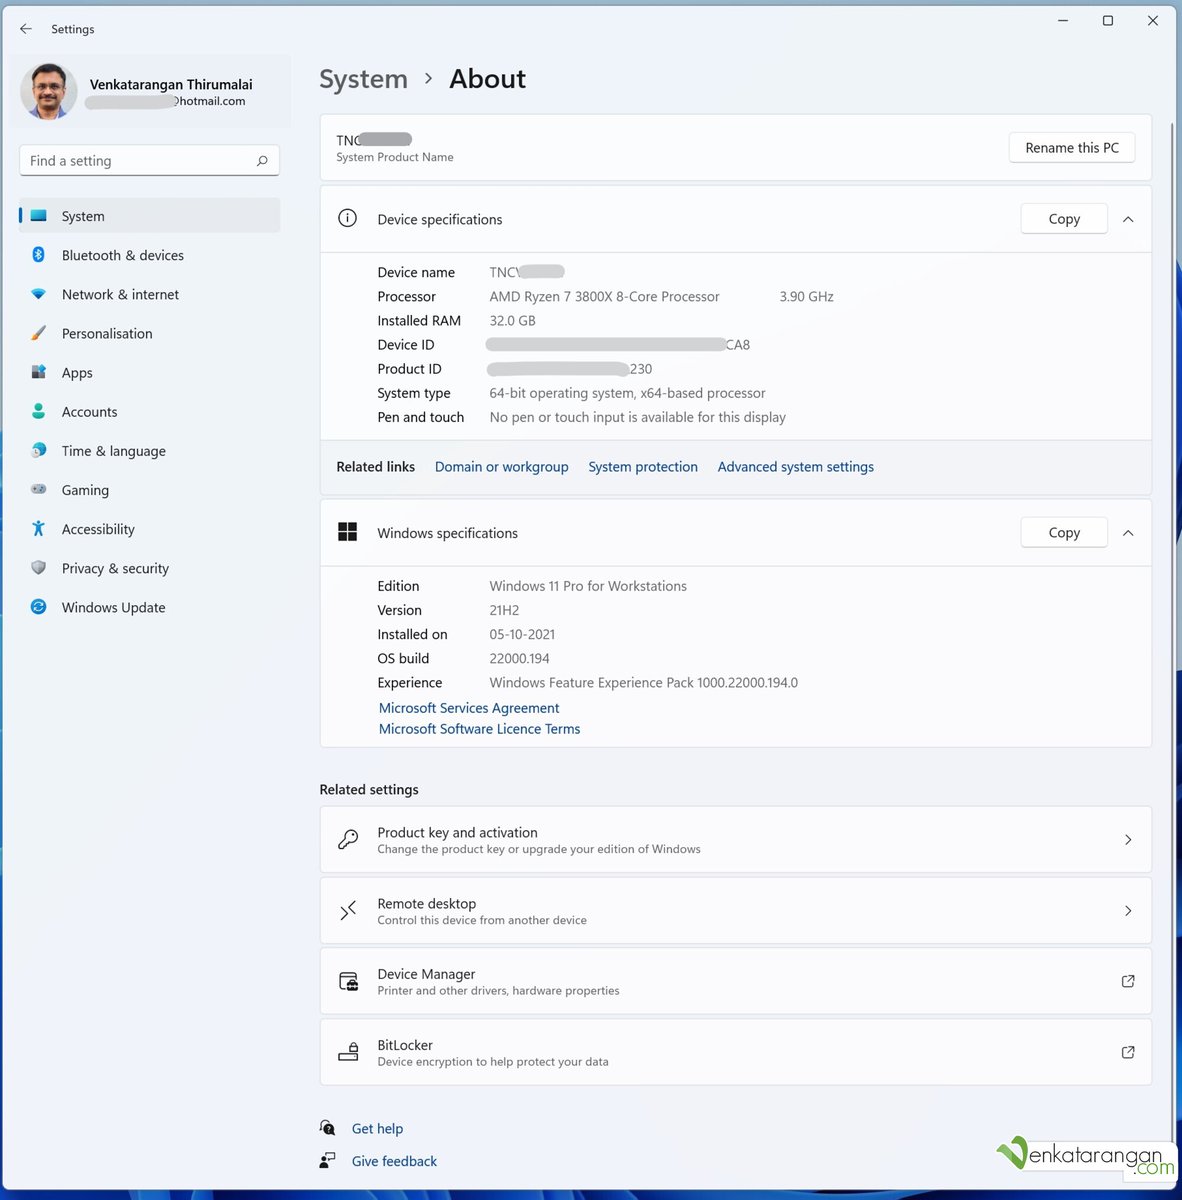Click the Windows 11 Pro for Workstations text
The height and width of the screenshot is (1200, 1182).
pos(588,586)
